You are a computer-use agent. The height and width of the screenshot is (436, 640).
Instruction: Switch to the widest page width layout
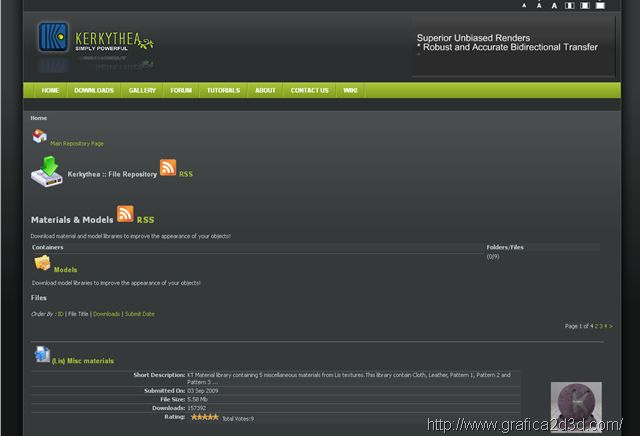coord(600,5)
